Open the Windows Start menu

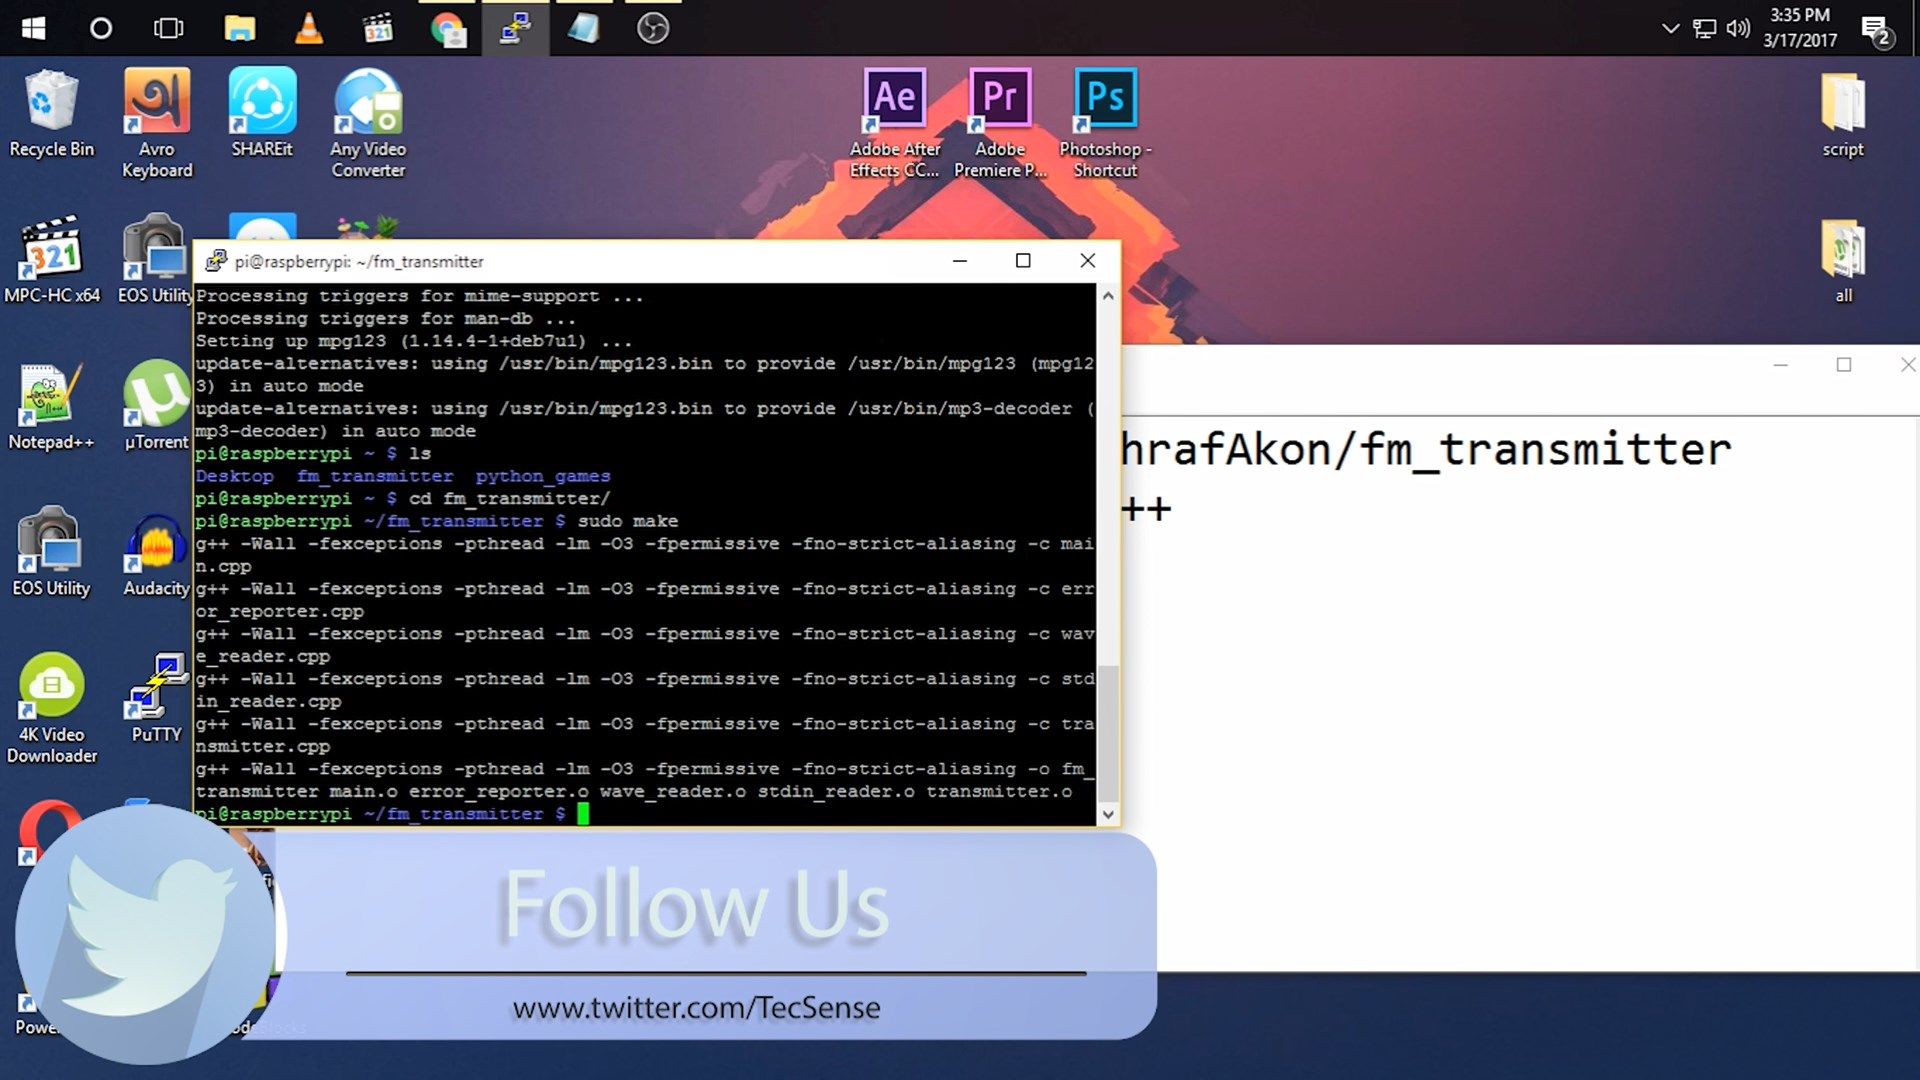click(32, 27)
